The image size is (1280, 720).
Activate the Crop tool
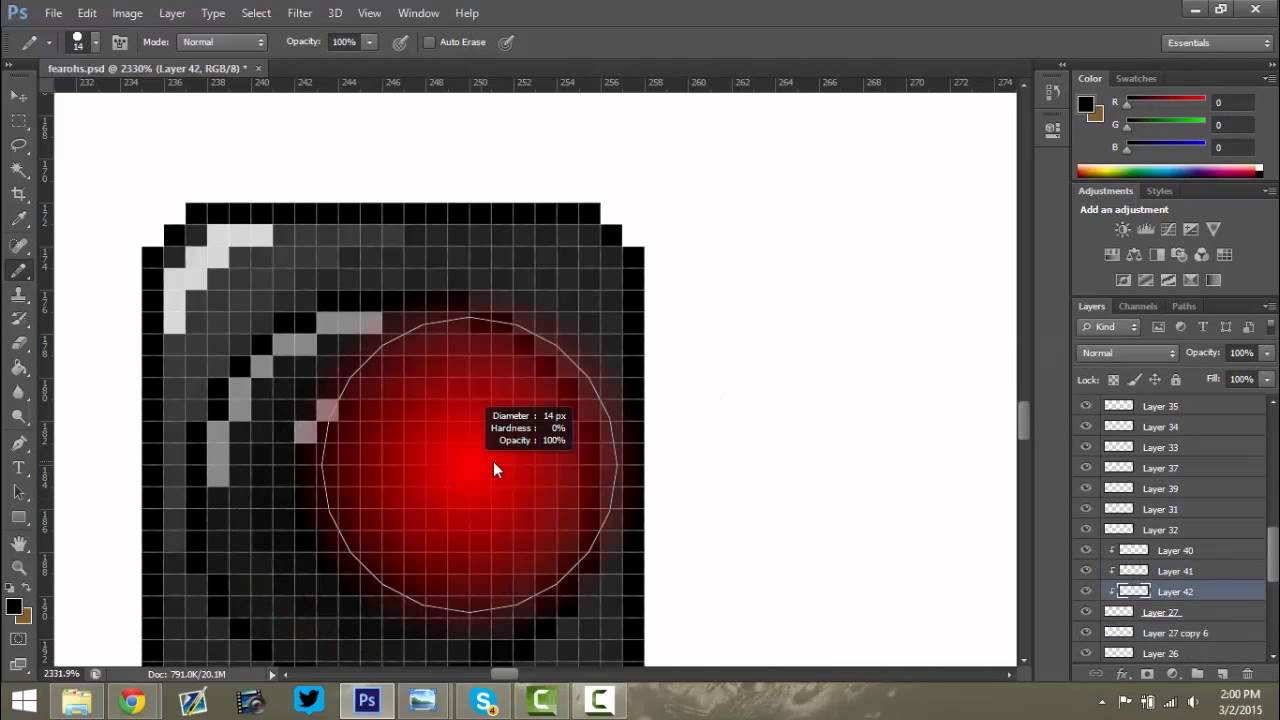(x=19, y=195)
